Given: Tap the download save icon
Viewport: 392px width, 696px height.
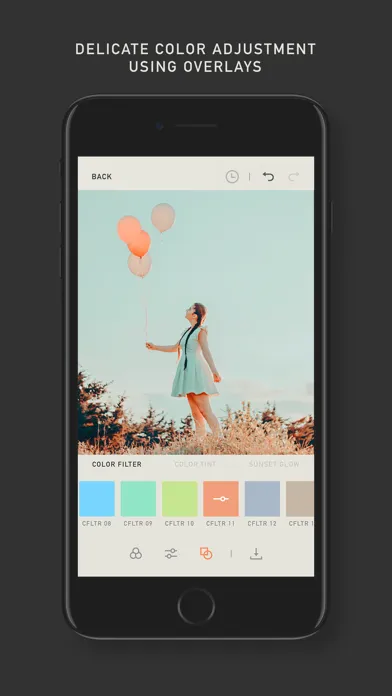Looking at the screenshot, I should tap(256, 554).
